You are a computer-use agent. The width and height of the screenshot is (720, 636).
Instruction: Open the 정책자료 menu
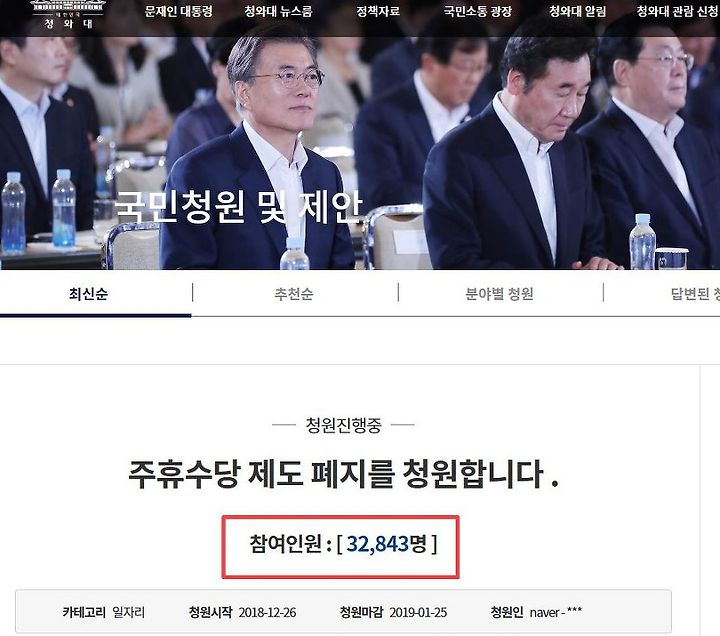(378, 11)
